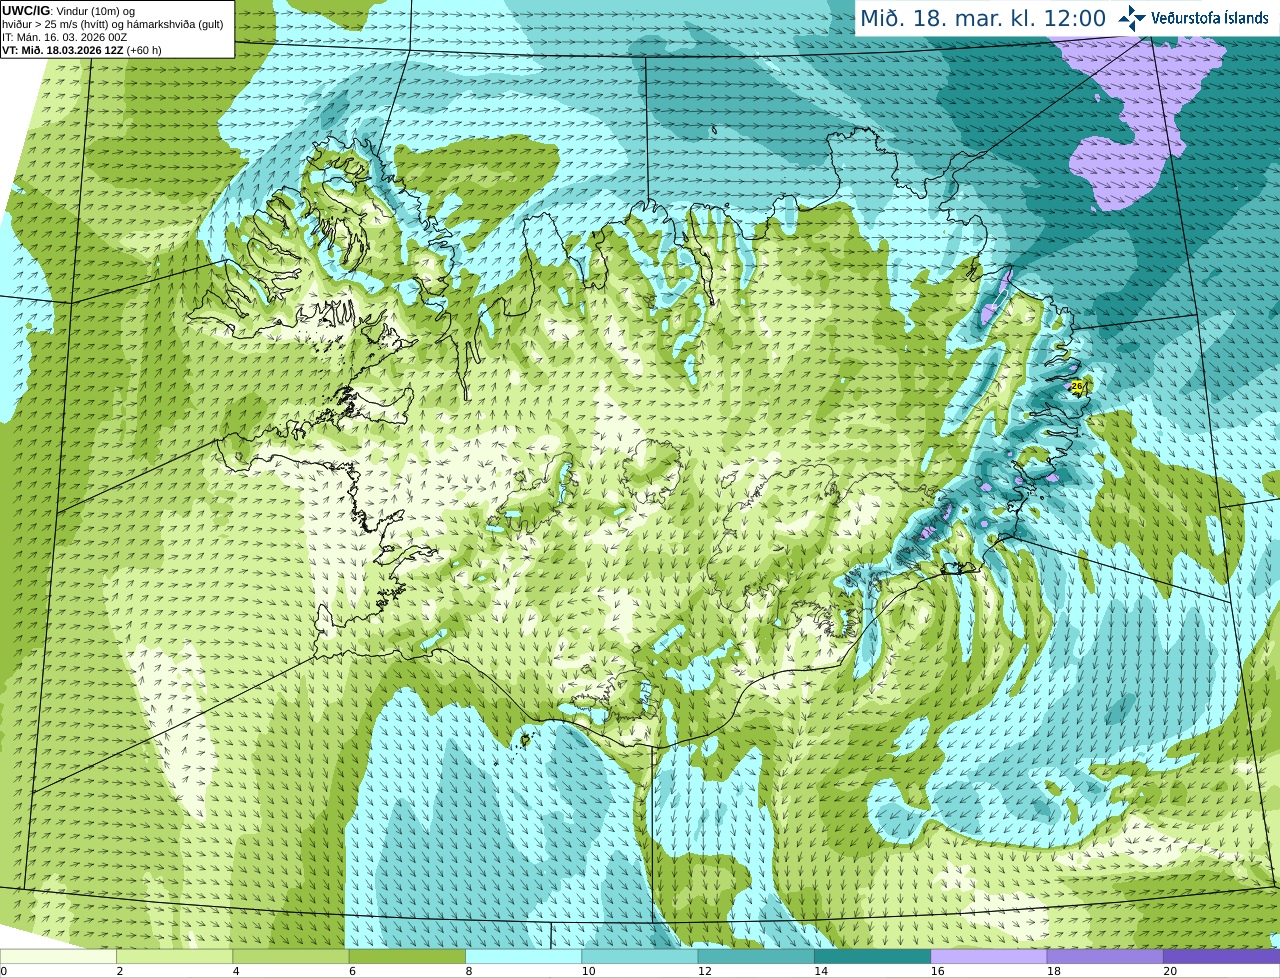Click the legend label 8
The height and width of the screenshot is (978, 1280).
click(468, 971)
